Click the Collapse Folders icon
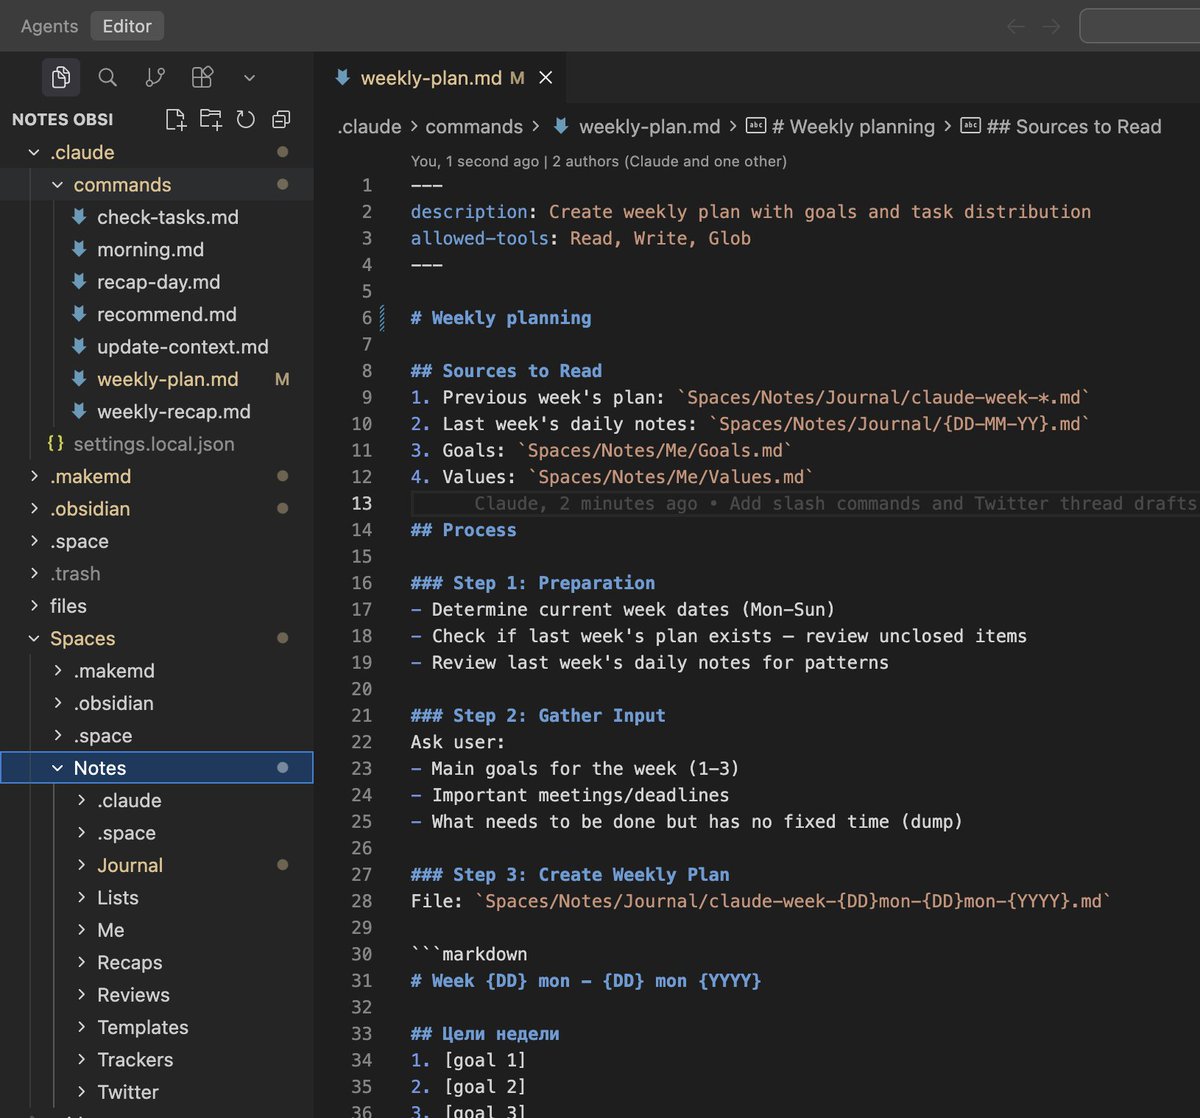 pos(281,120)
